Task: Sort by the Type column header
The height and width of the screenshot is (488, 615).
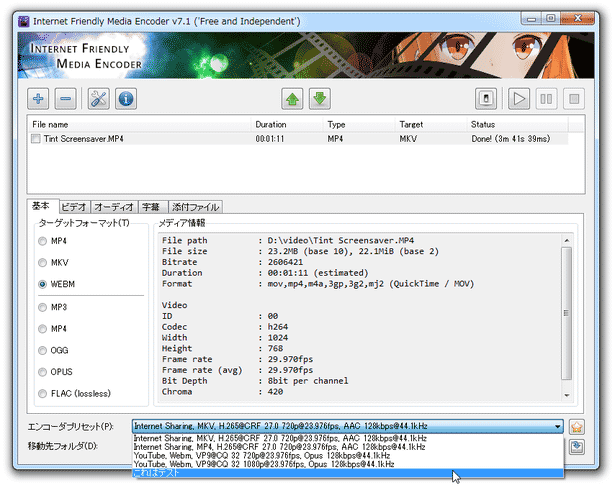Action: pyautogui.click(x=359, y=124)
